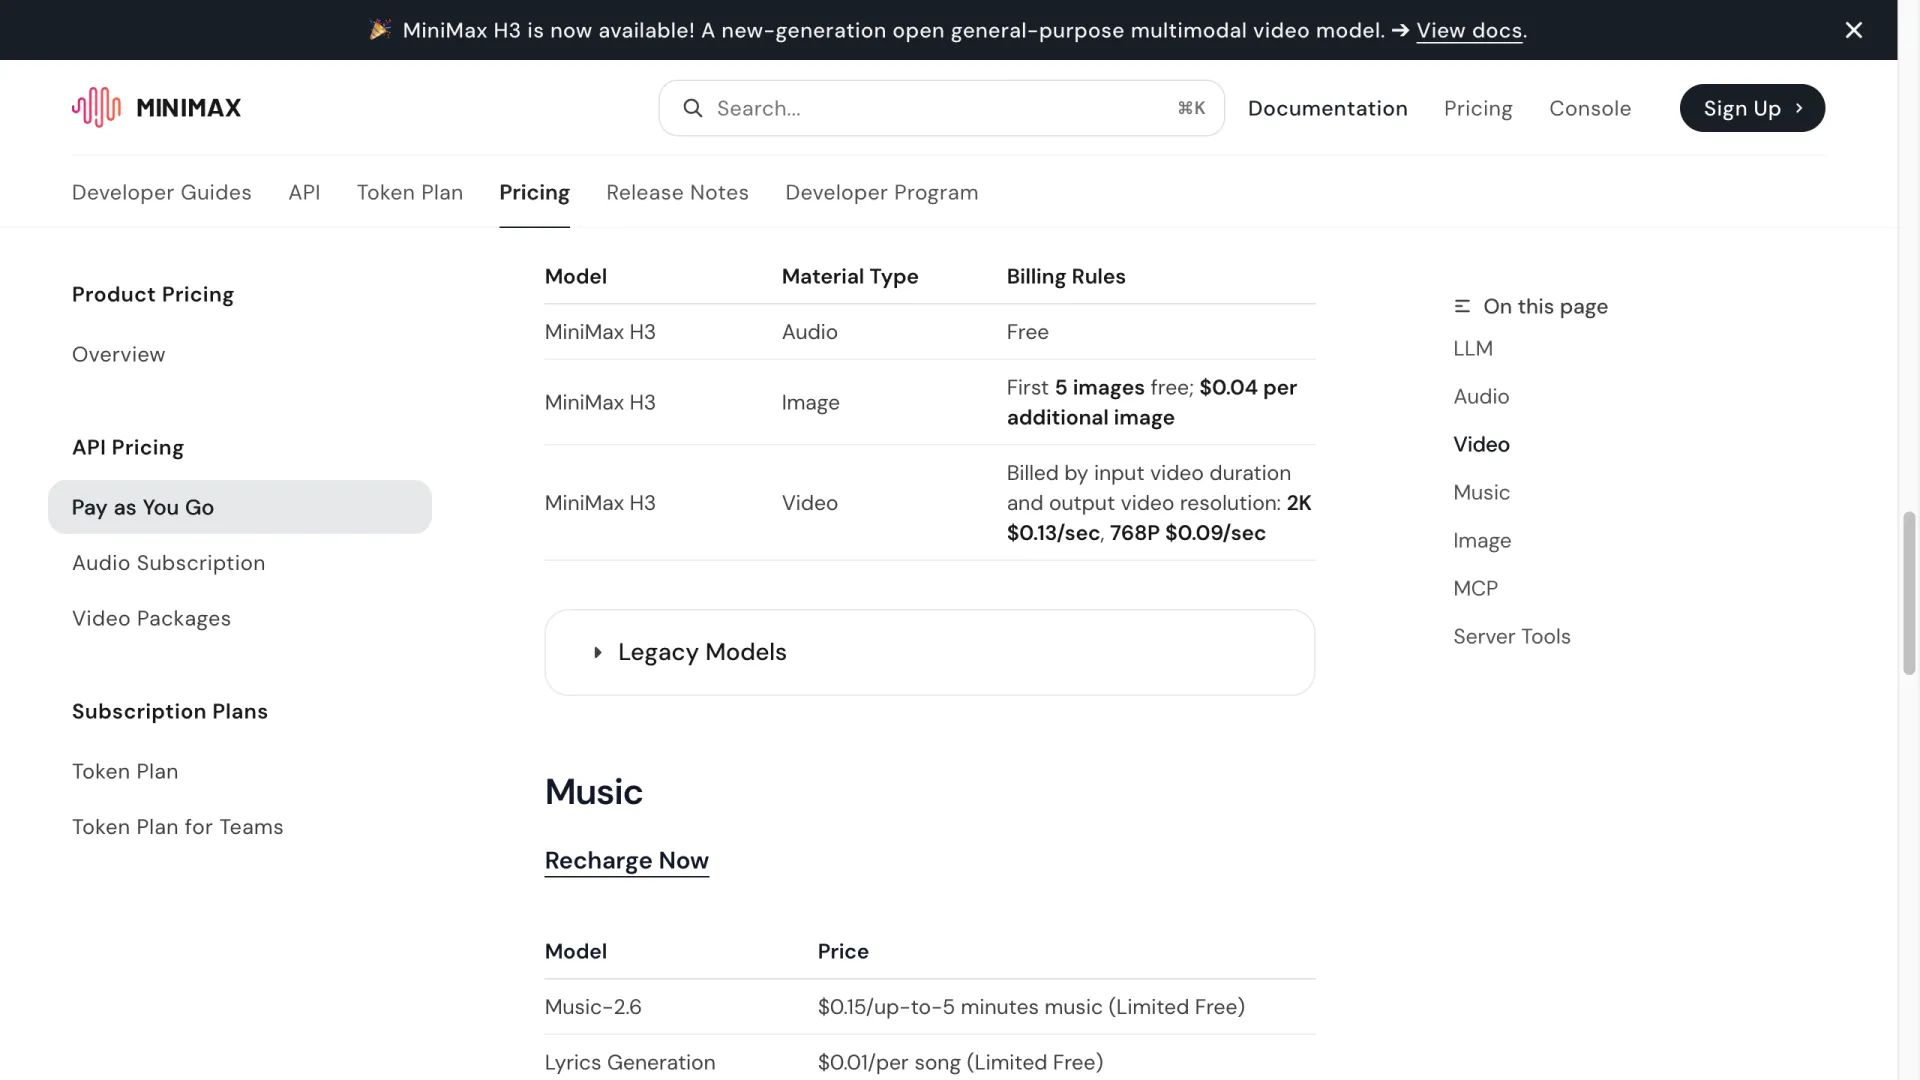The width and height of the screenshot is (1920, 1080).
Task: Jump to the Video section anchor
Action: pyautogui.click(x=1481, y=444)
